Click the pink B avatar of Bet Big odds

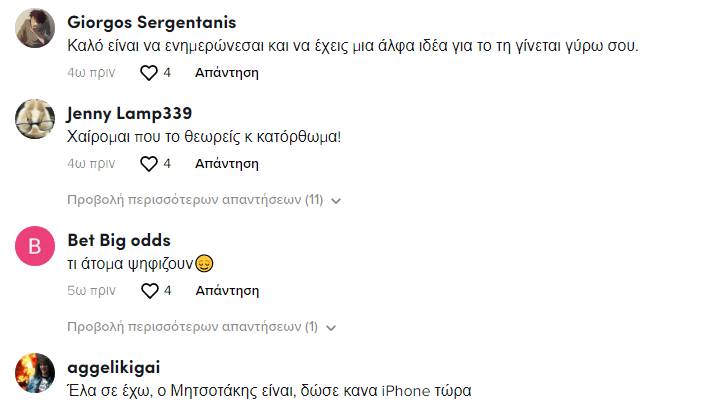36,247
